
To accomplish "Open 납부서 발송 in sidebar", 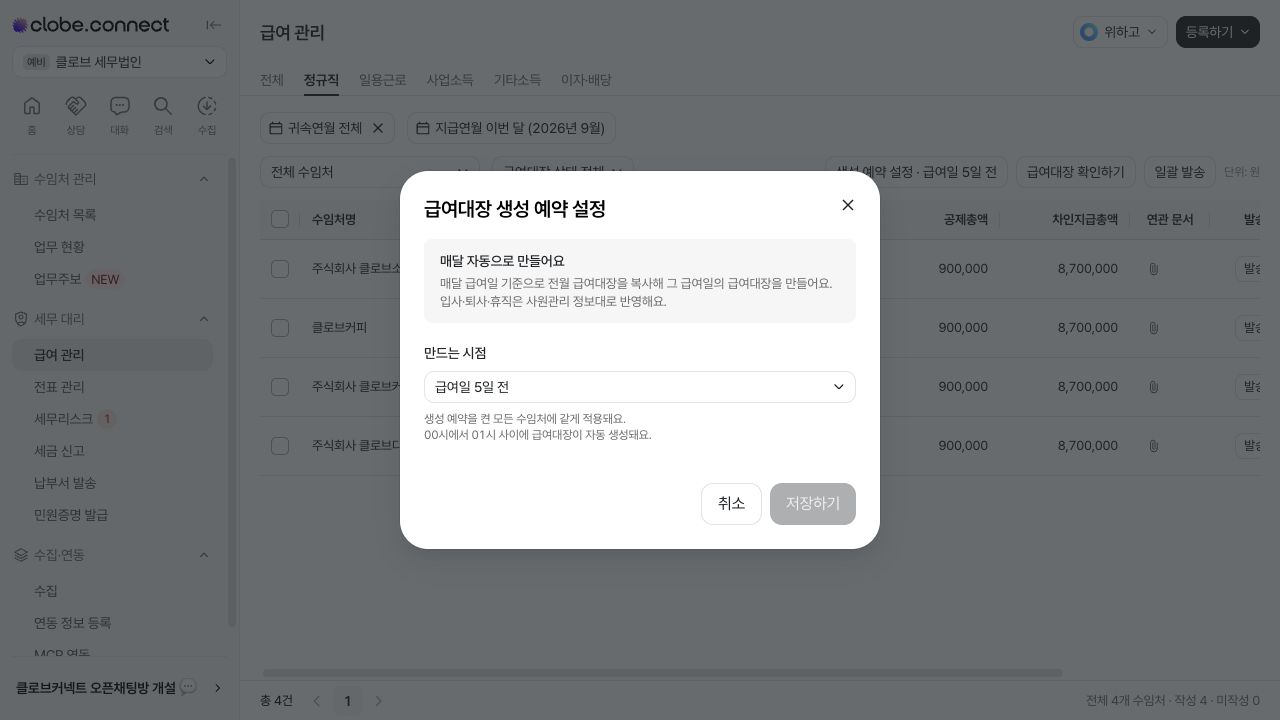I will pyautogui.click(x=112, y=483).
